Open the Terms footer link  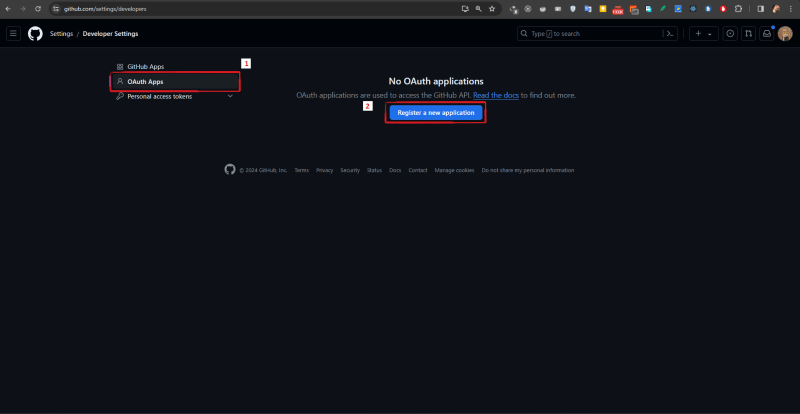302,170
